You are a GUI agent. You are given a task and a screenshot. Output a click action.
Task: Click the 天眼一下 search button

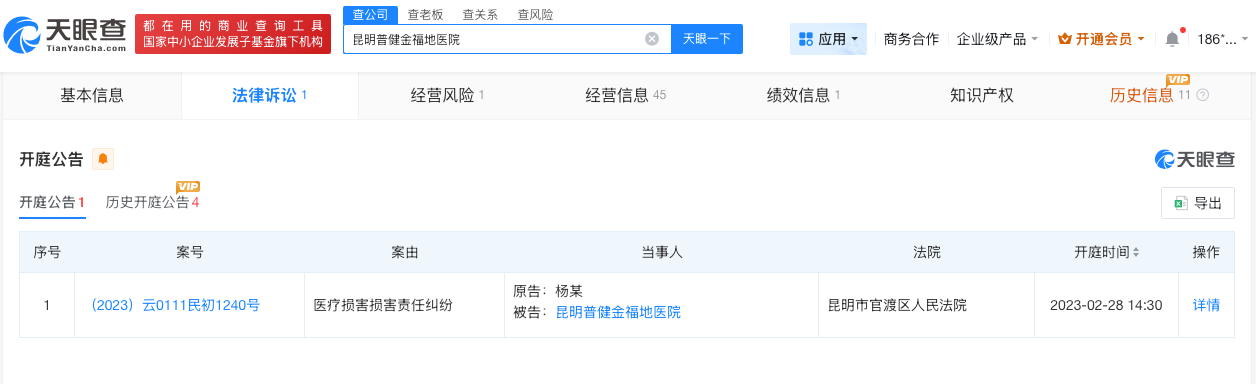tap(707, 39)
